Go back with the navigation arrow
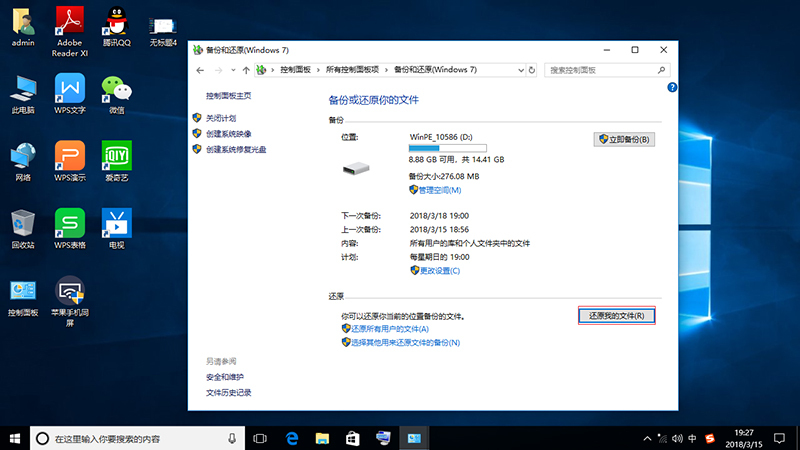The width and height of the screenshot is (800, 450). click(200, 70)
